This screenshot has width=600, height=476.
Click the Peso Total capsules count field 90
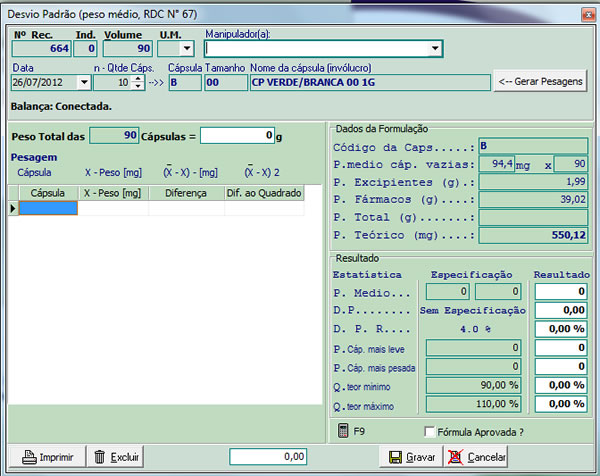114,135
